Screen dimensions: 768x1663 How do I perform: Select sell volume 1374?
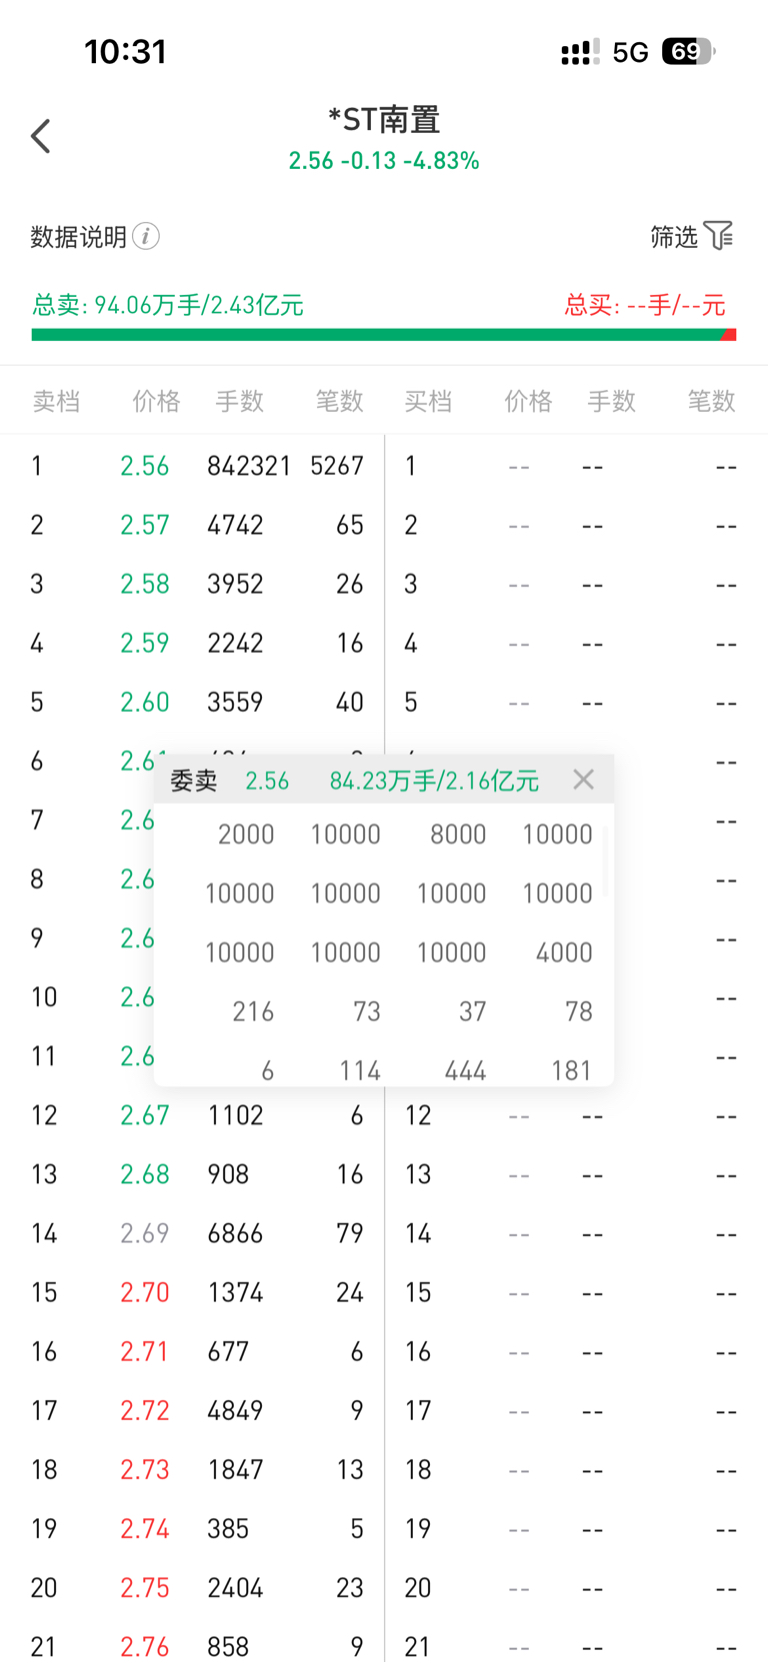click(x=235, y=1292)
